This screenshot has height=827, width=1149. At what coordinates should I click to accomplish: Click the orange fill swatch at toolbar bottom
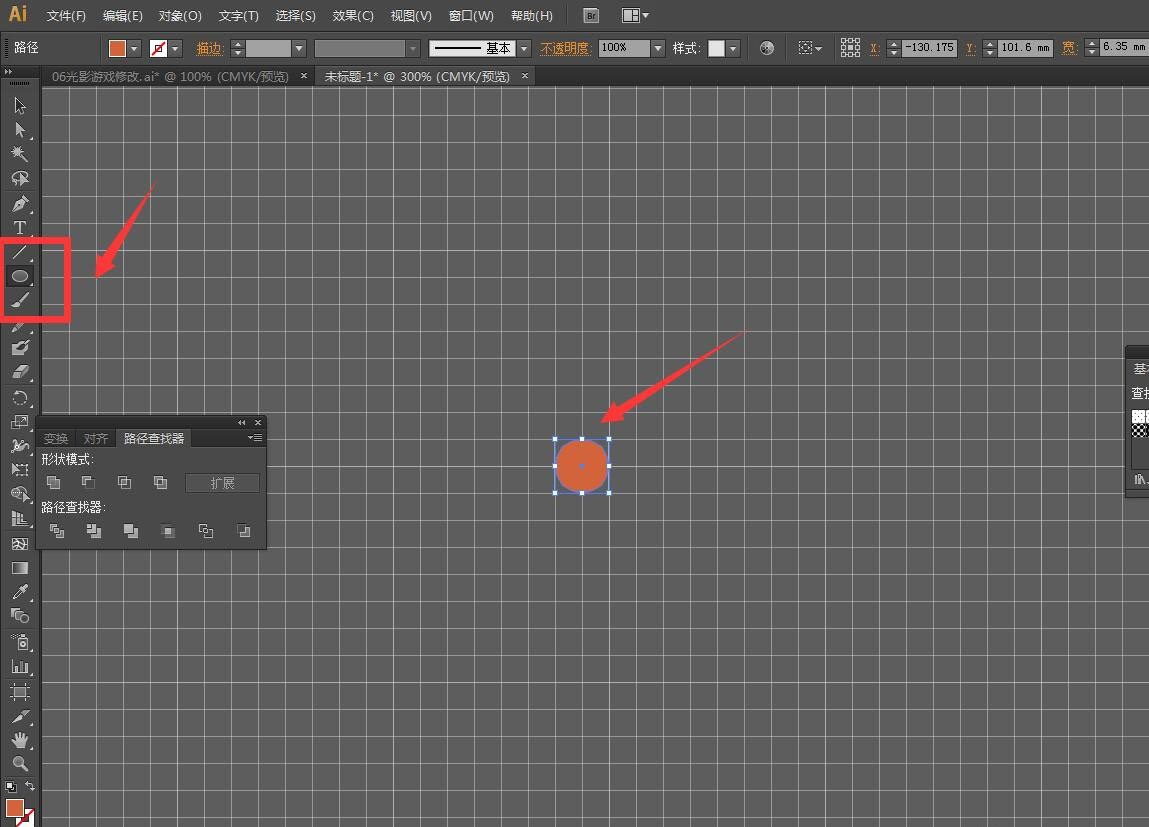pyautogui.click(x=14, y=808)
